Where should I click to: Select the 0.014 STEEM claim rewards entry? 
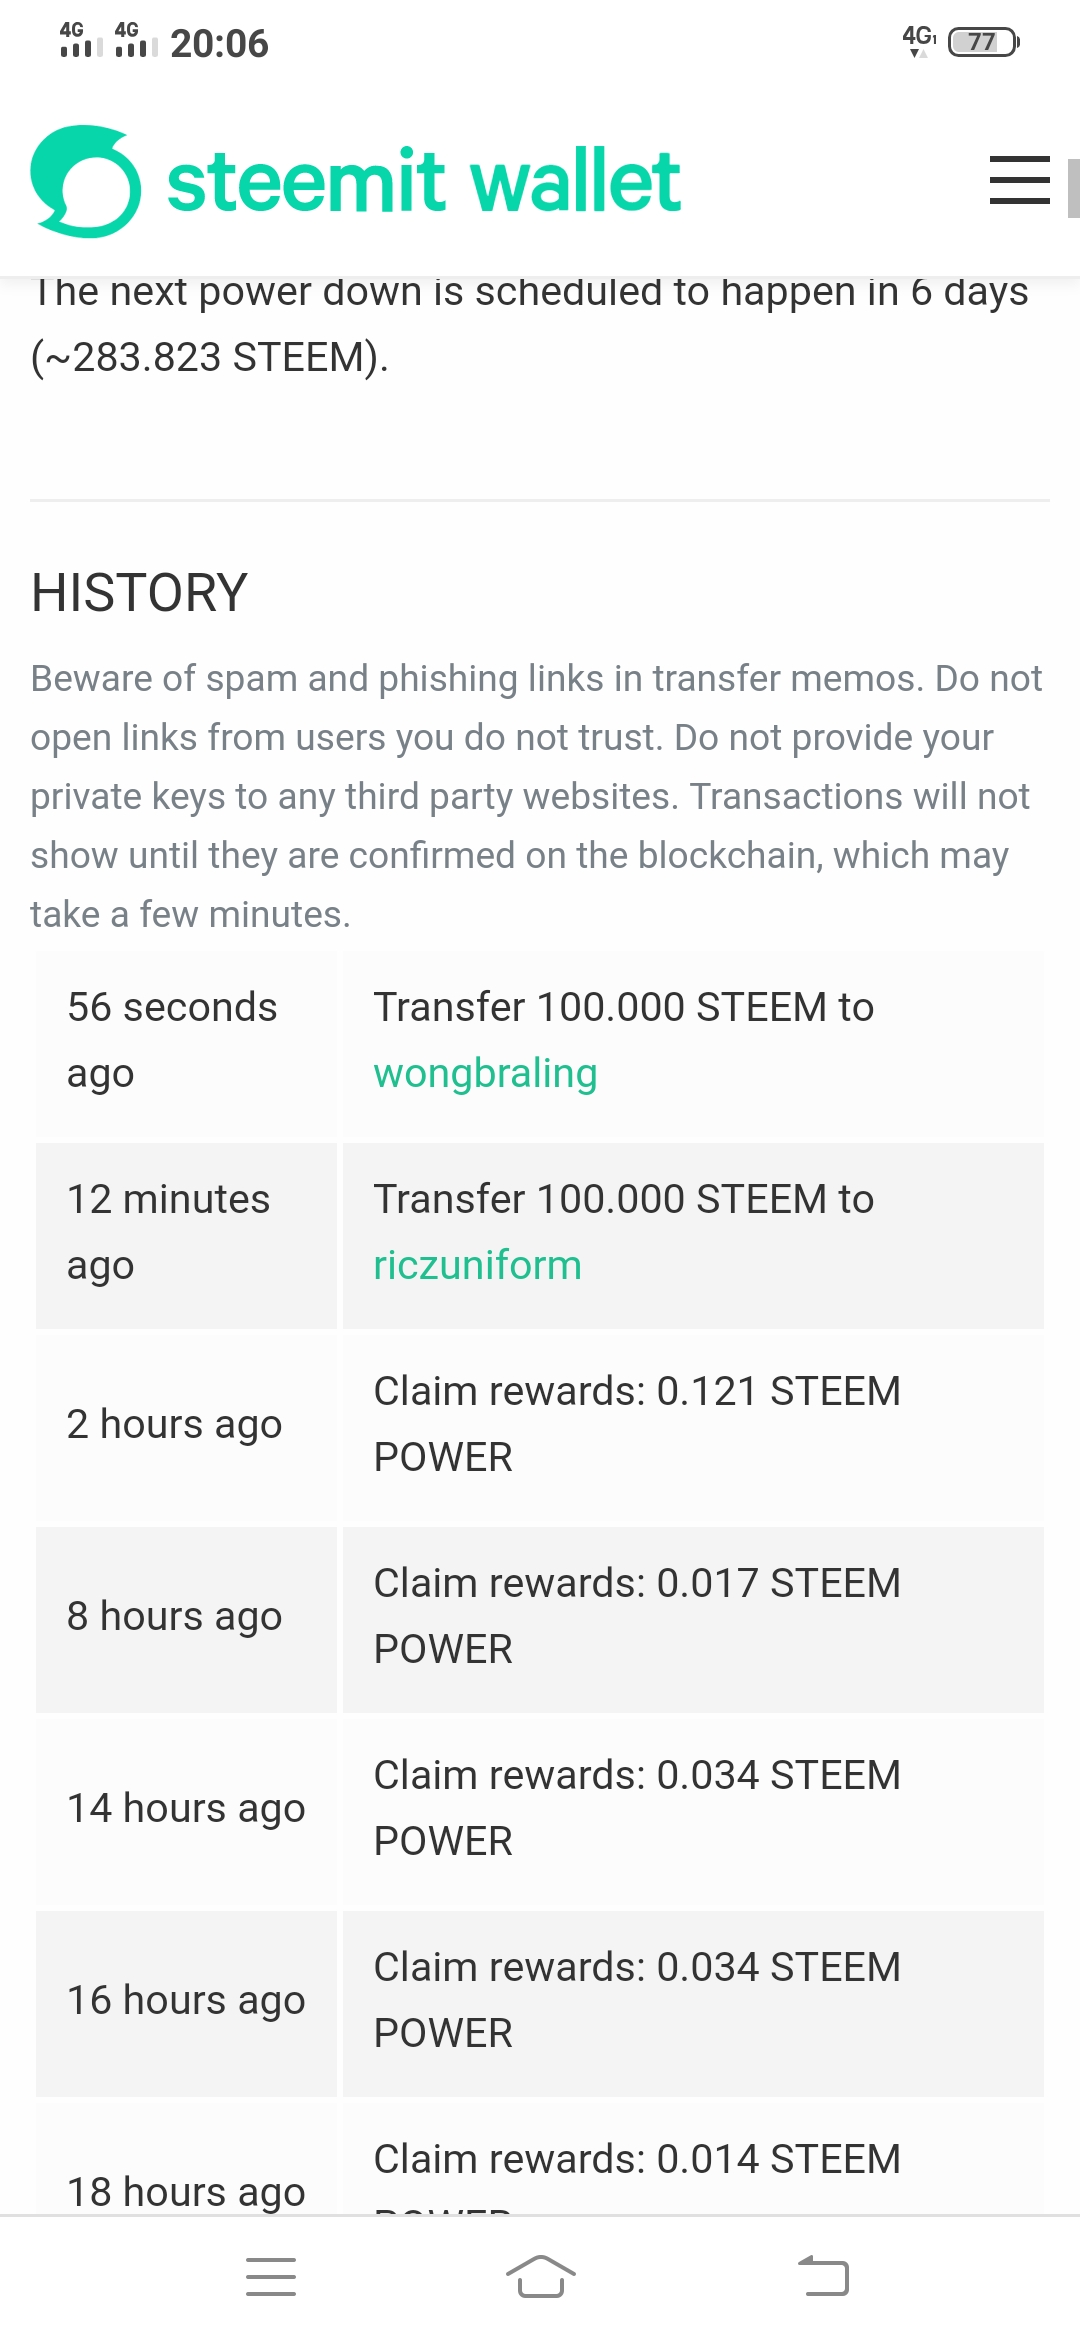[x=693, y=2158]
